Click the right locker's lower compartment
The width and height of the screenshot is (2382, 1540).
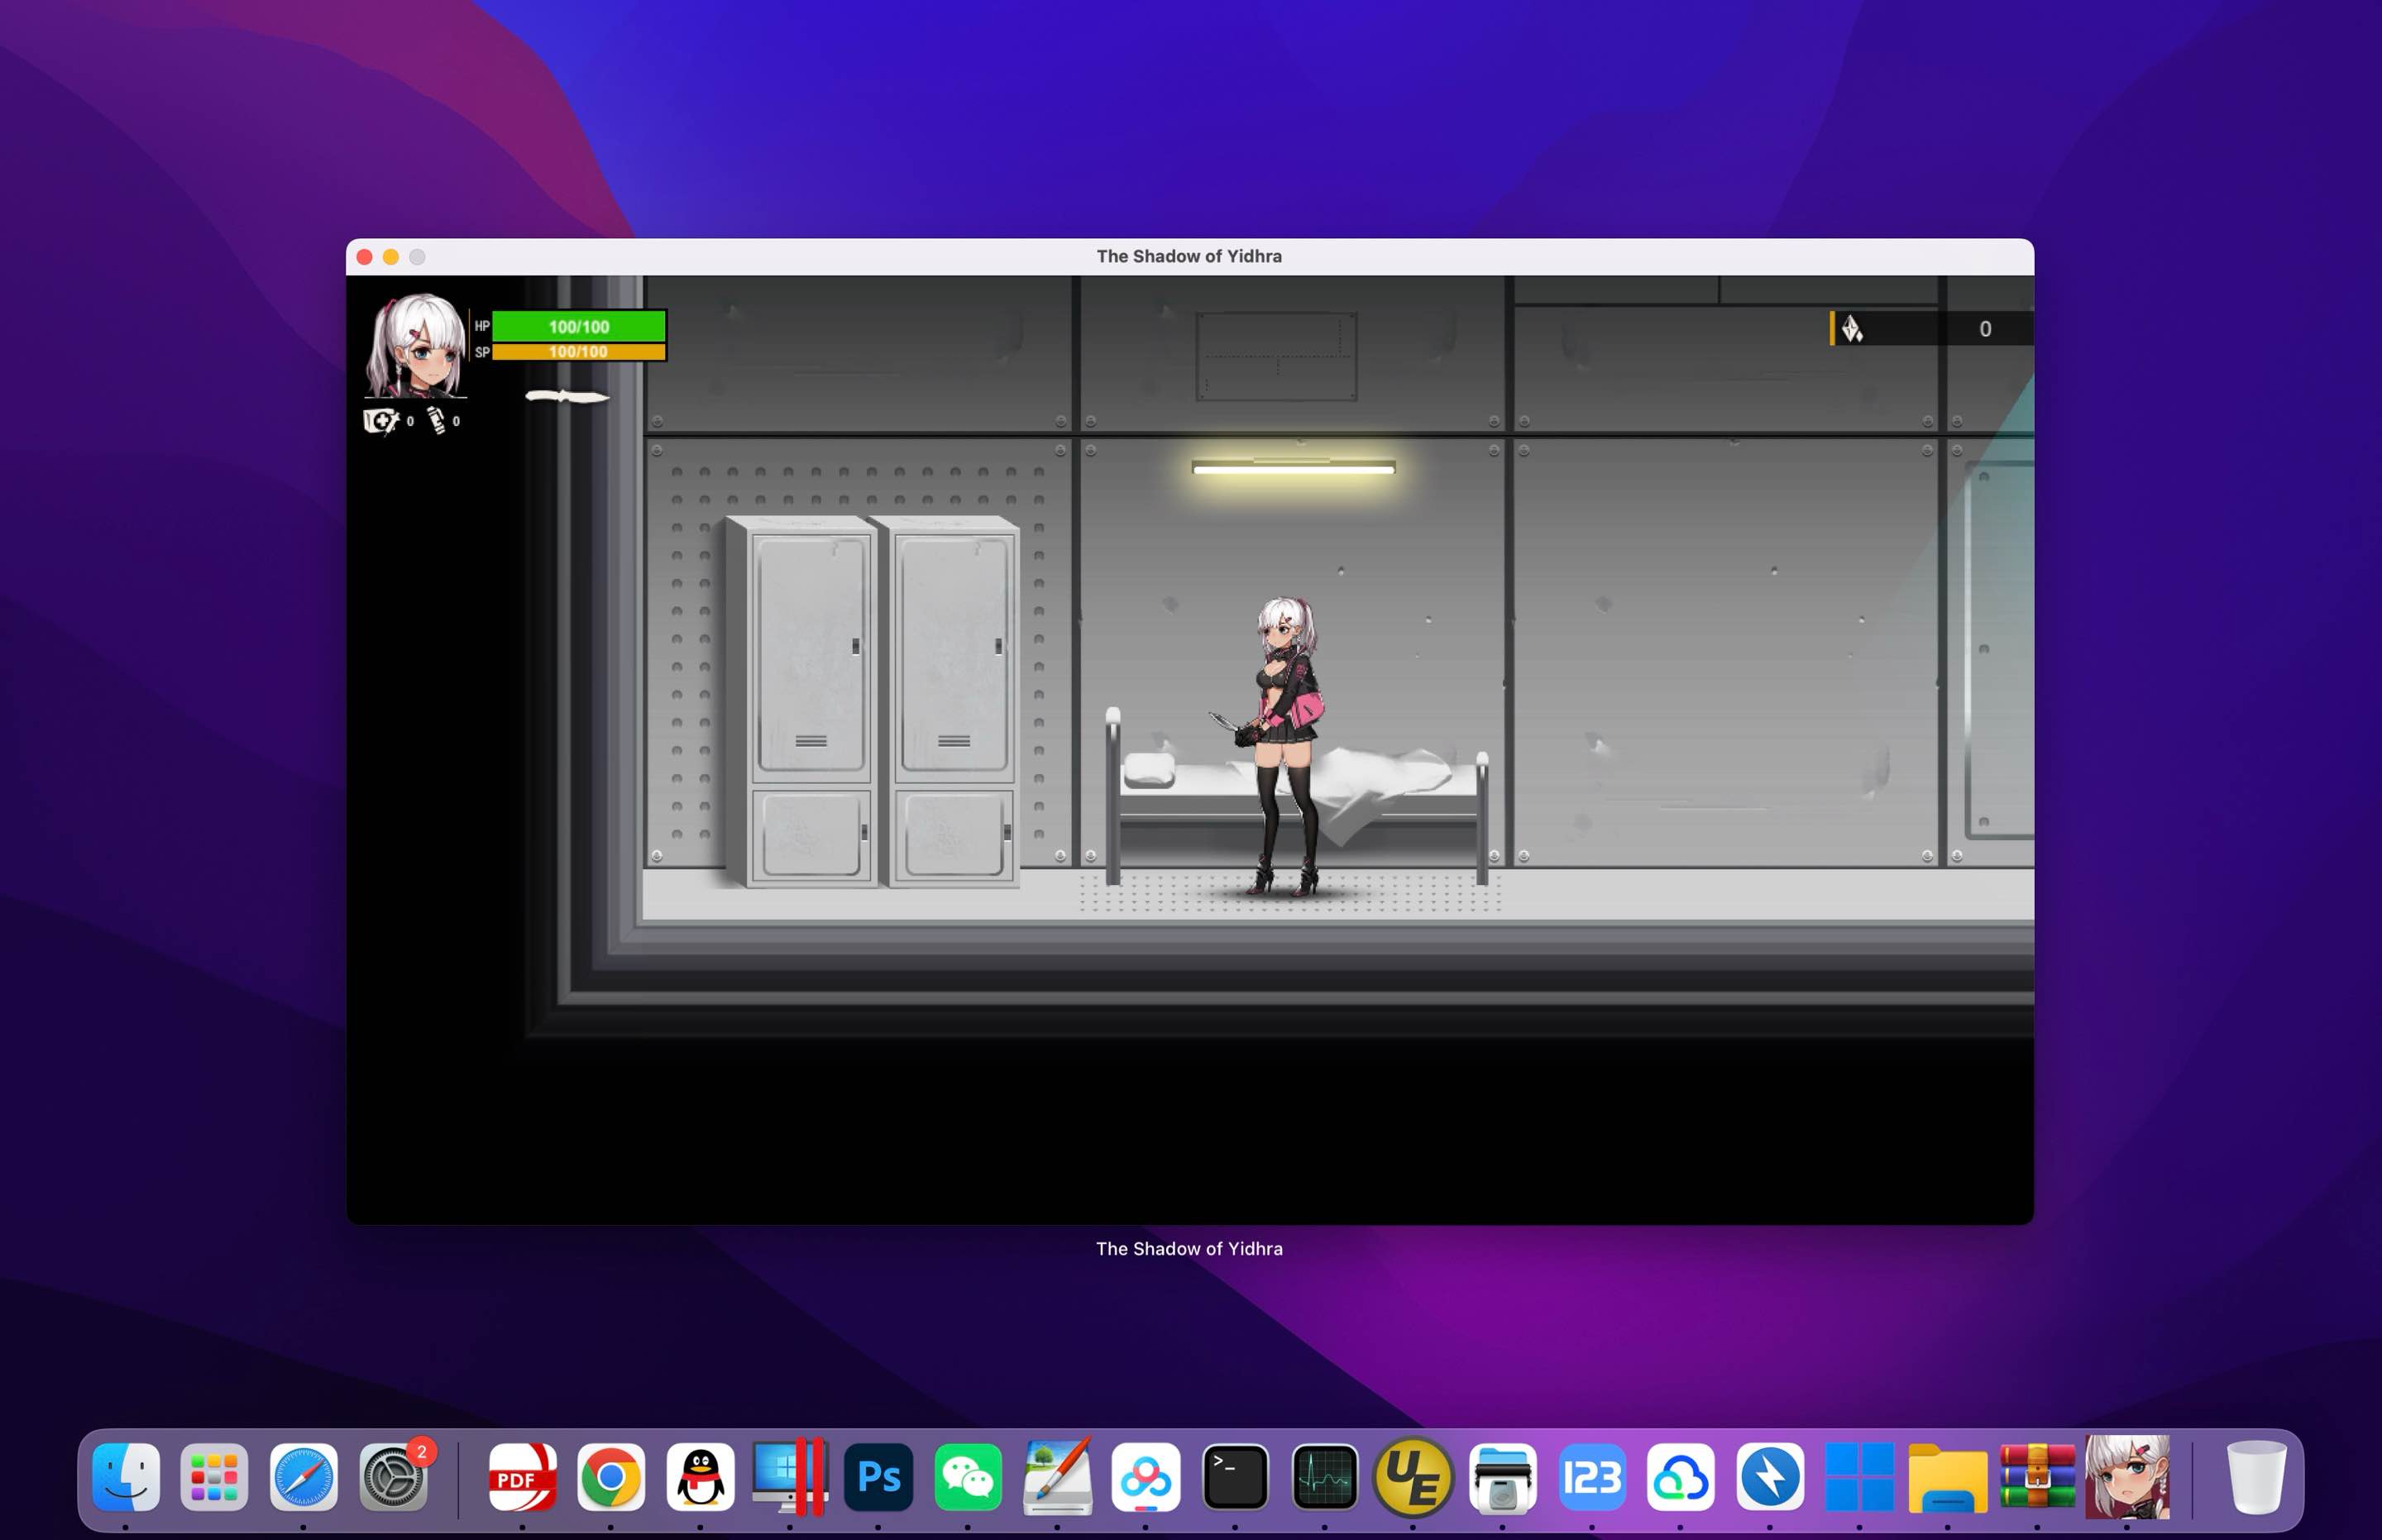point(954,834)
